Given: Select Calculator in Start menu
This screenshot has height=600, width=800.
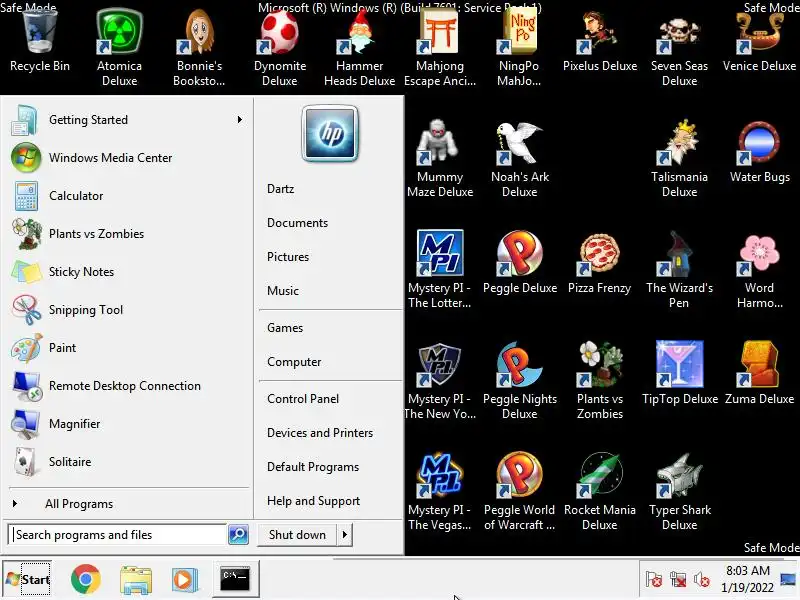Looking at the screenshot, I should [128, 196].
